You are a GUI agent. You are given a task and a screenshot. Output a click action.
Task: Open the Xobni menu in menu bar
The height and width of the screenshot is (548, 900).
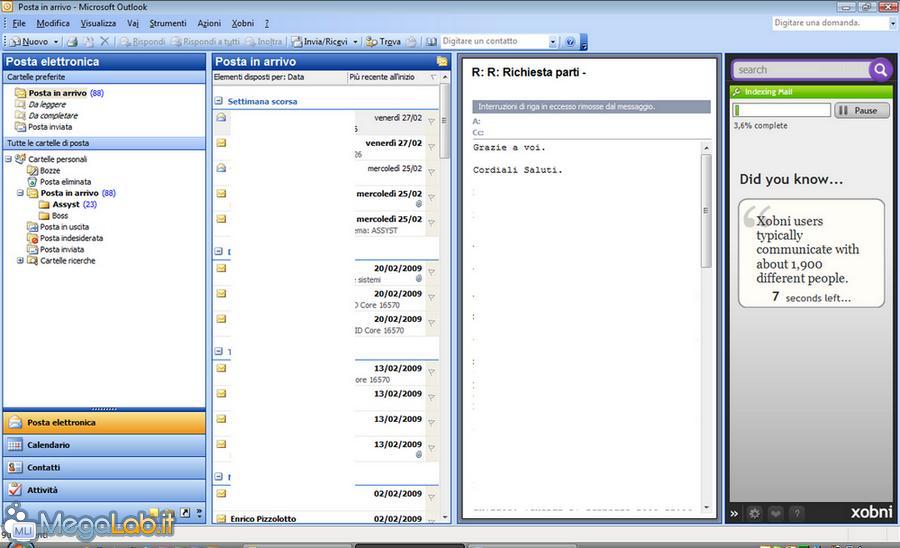click(242, 23)
